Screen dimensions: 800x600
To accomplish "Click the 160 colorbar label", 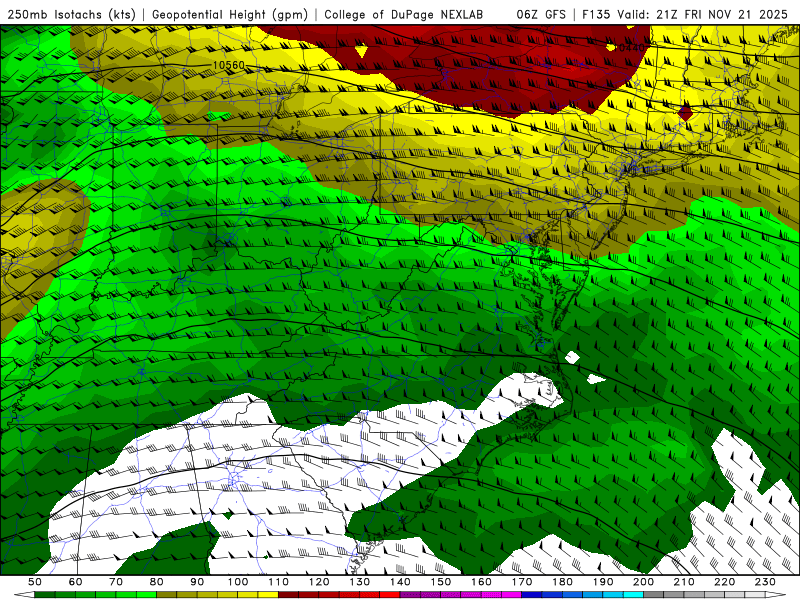I will pos(481,582).
